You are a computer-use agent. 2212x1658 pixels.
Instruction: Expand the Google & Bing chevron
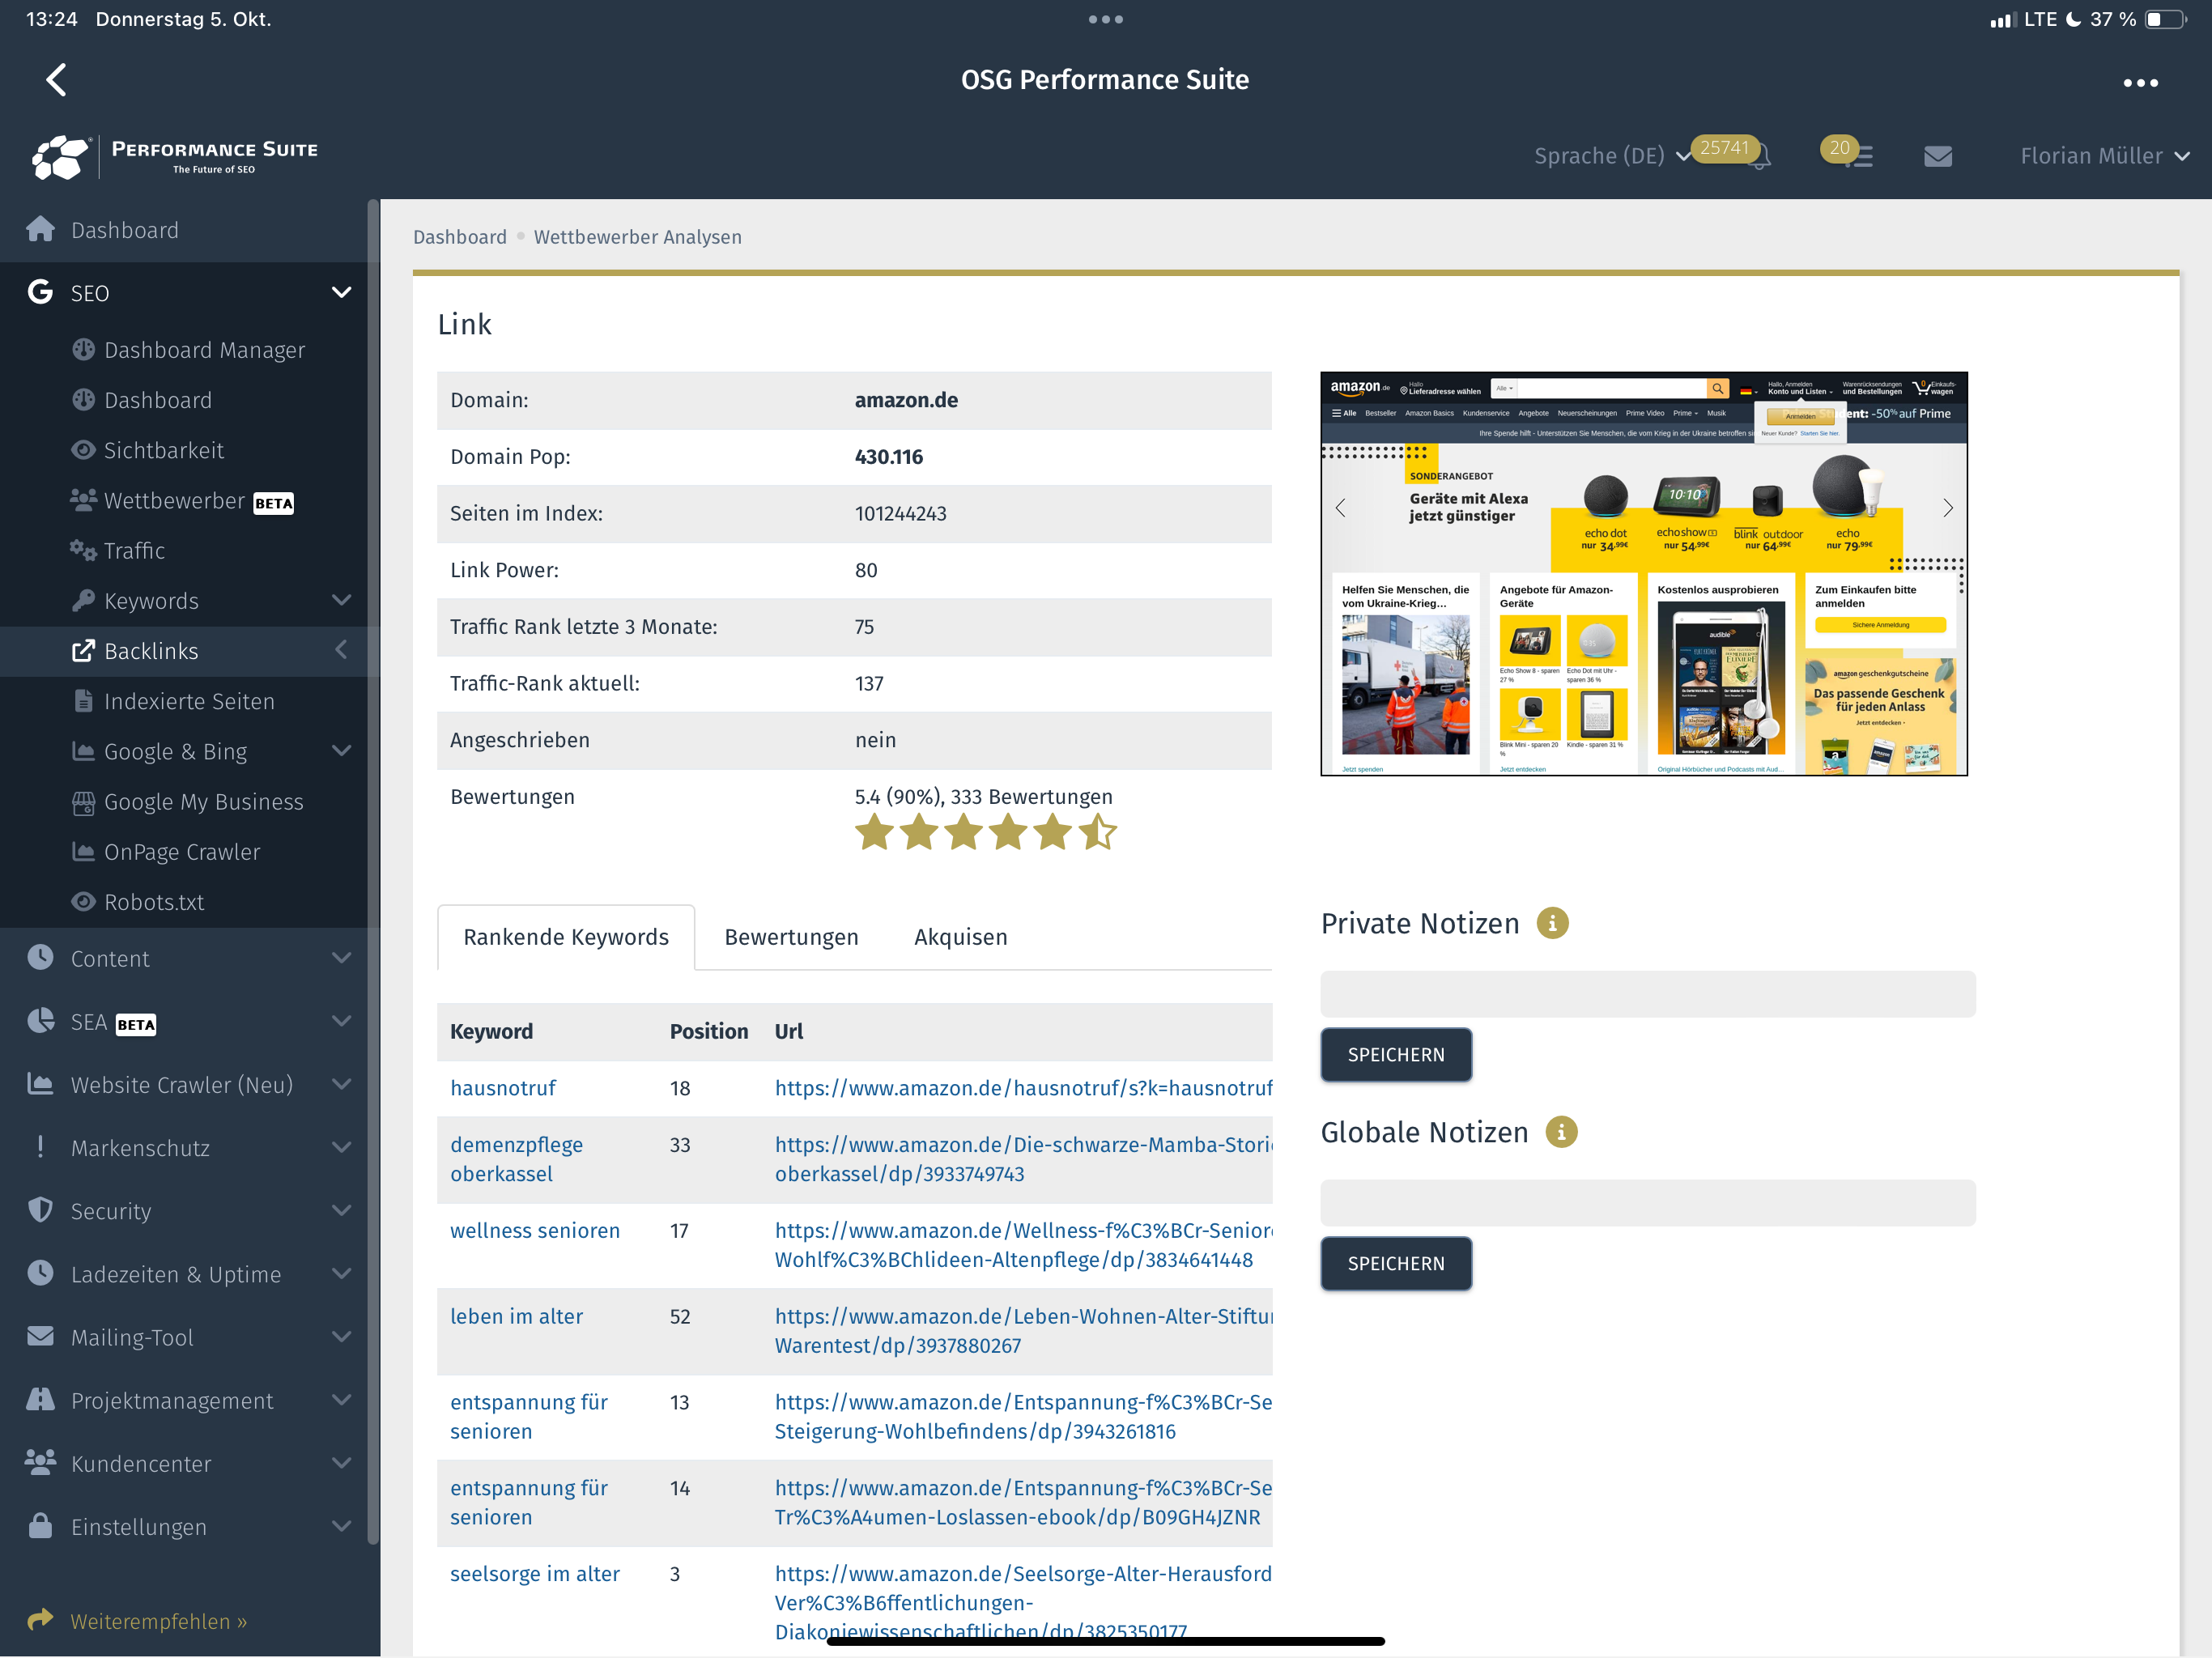pyautogui.click(x=341, y=751)
